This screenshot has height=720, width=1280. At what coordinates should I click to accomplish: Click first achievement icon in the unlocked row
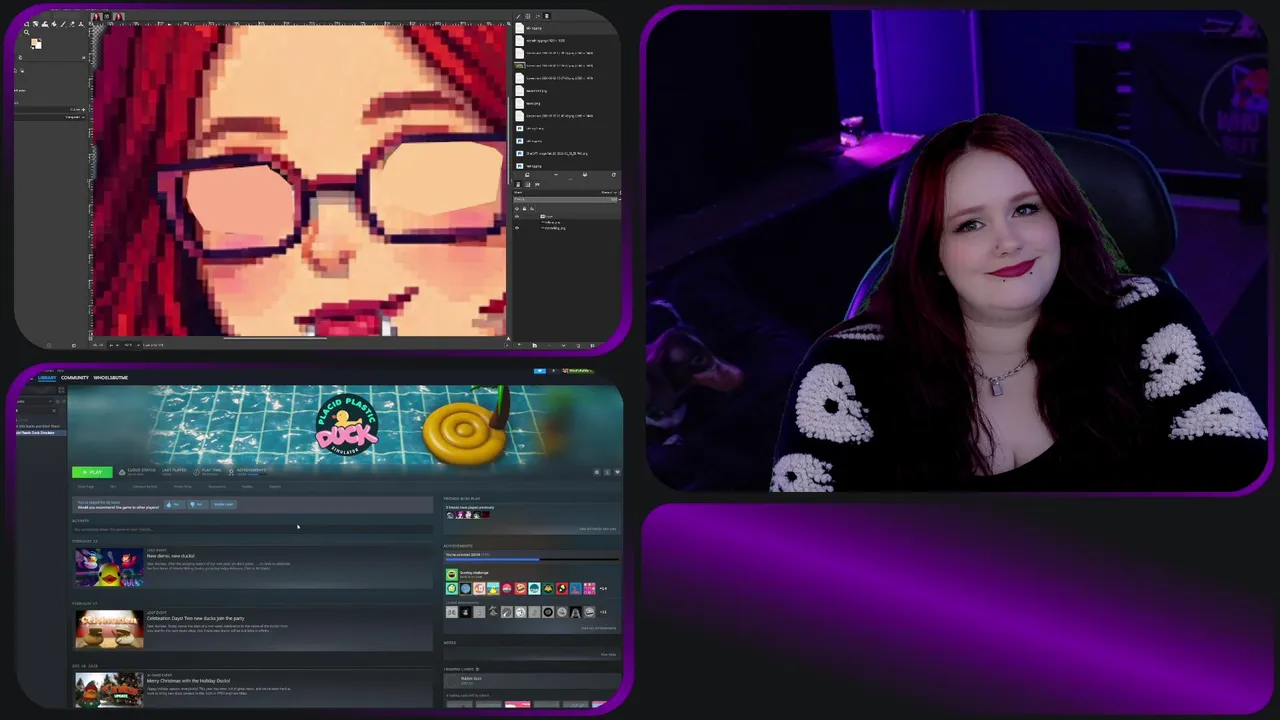pyautogui.click(x=452, y=588)
